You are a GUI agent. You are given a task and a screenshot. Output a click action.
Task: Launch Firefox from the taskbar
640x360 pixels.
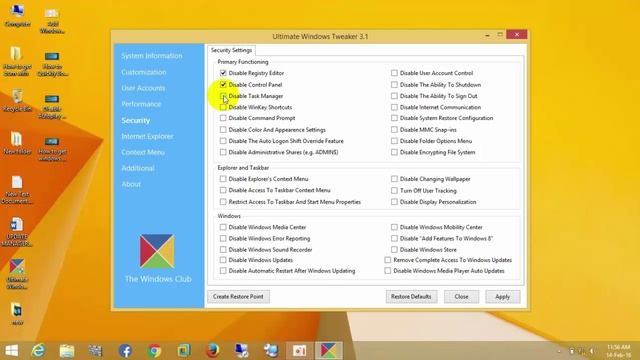(x=212, y=351)
